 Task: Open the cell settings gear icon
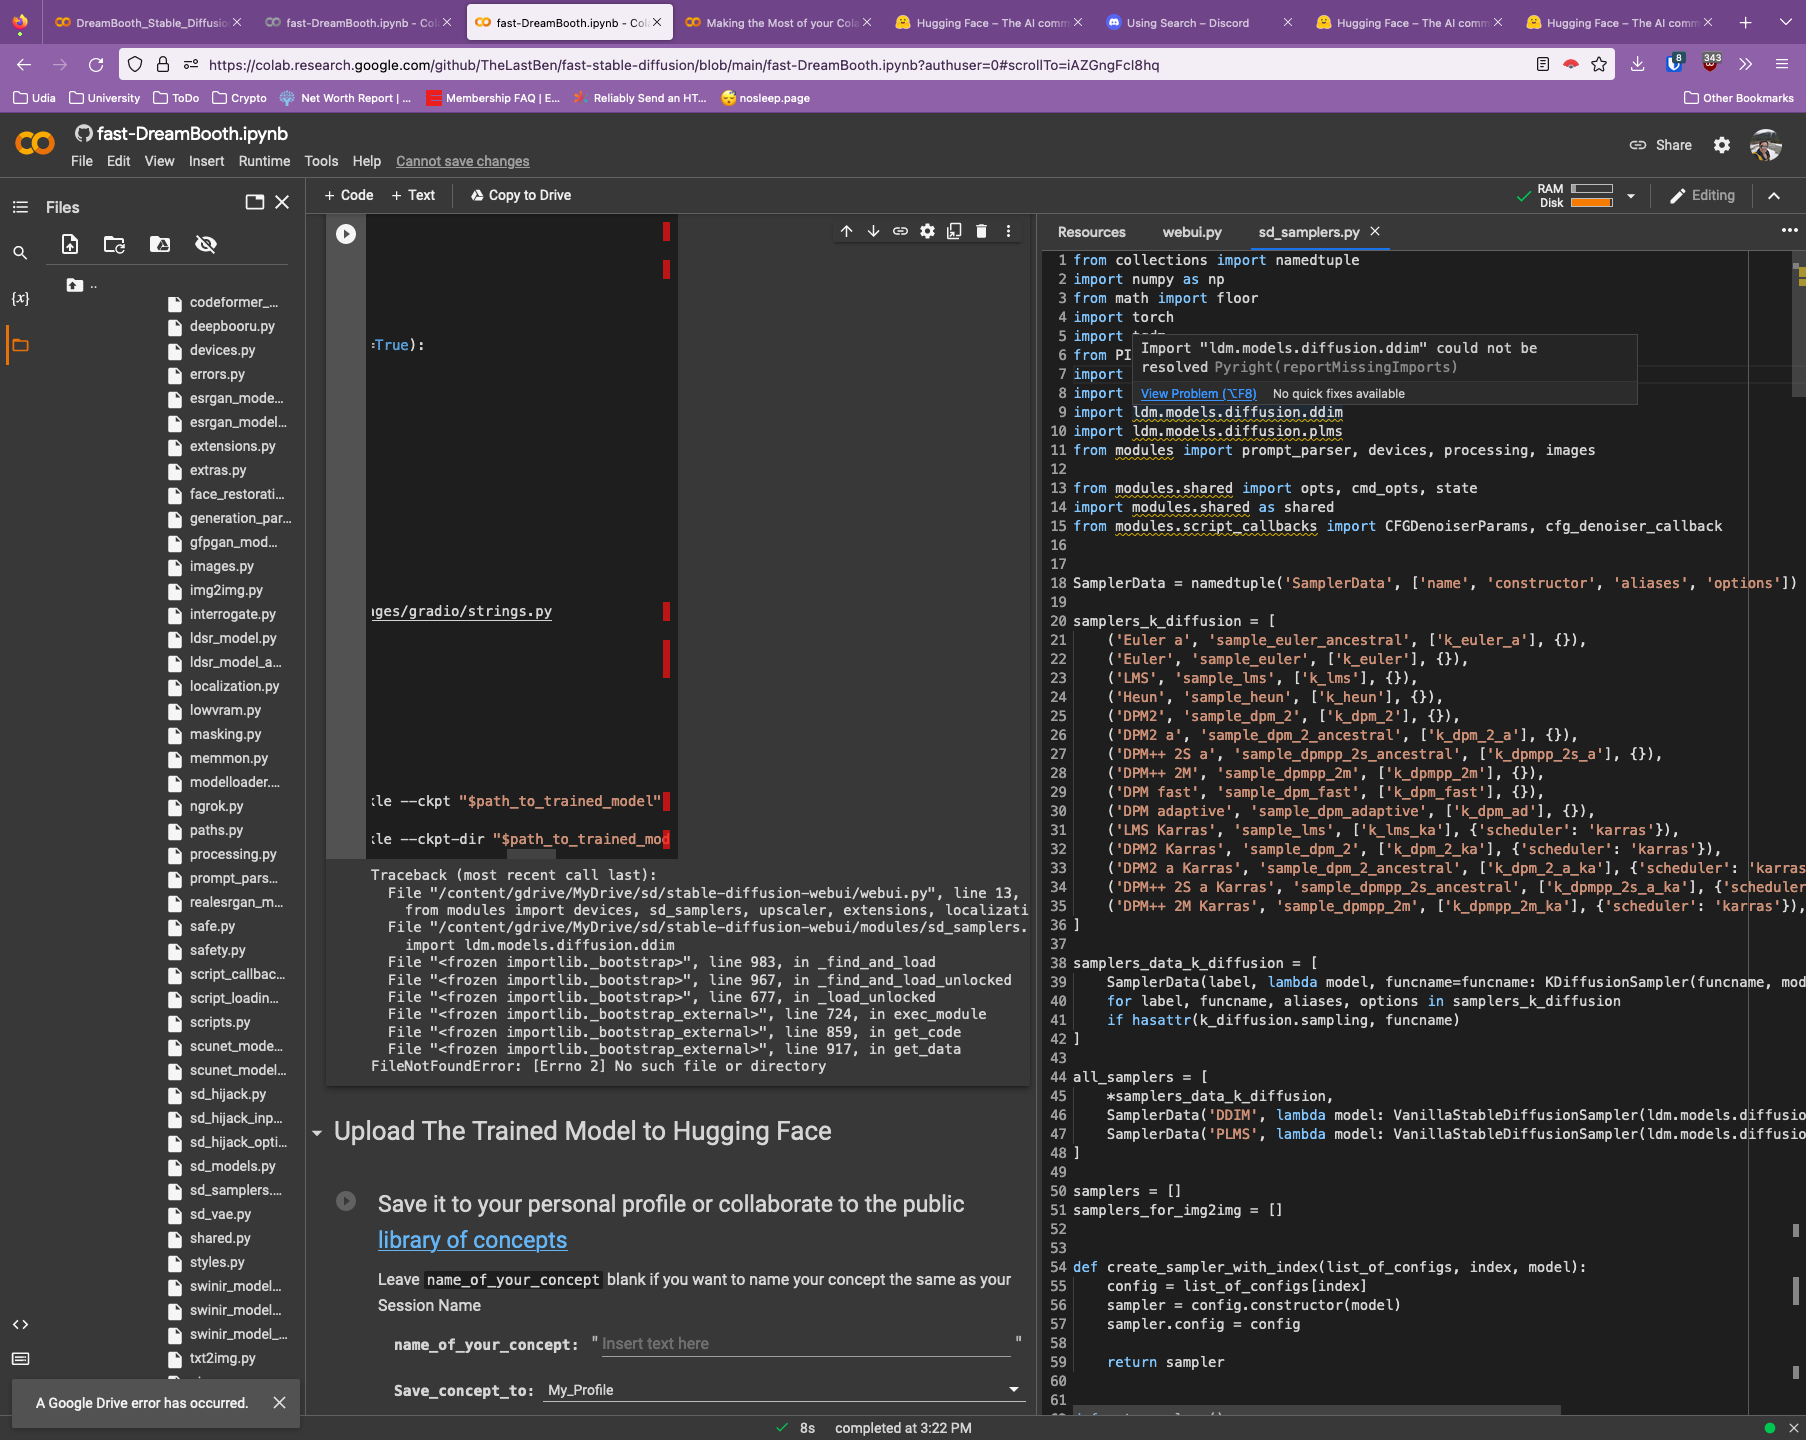(928, 231)
